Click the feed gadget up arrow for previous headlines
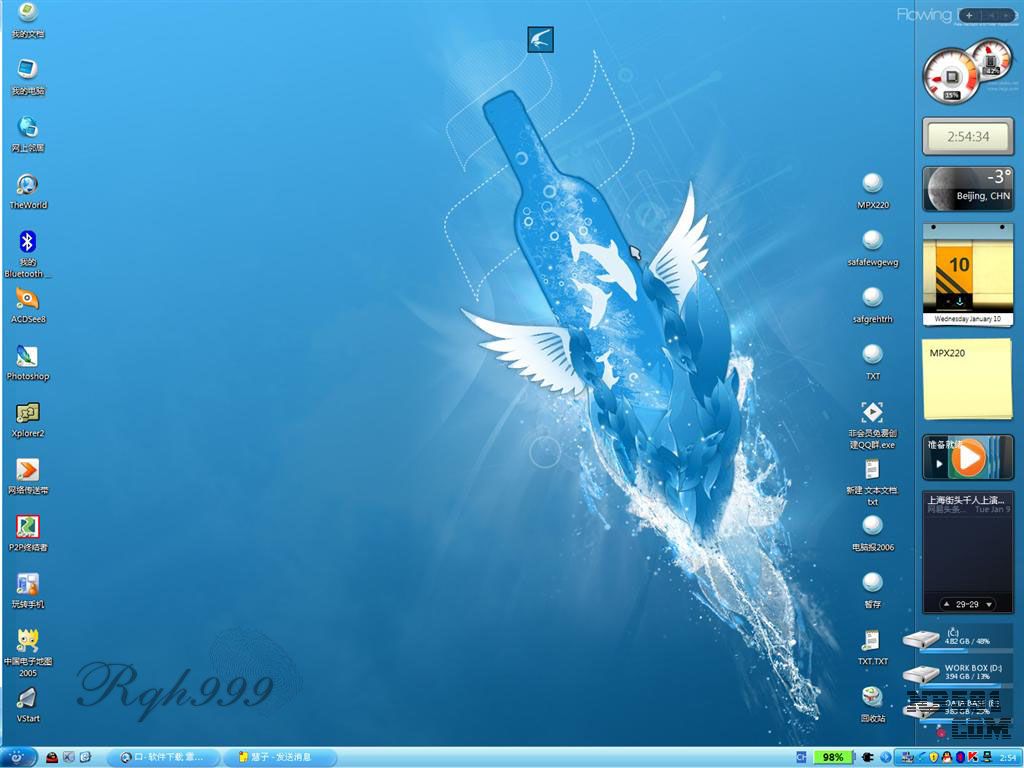This screenshot has height=768, width=1024. [x=945, y=605]
